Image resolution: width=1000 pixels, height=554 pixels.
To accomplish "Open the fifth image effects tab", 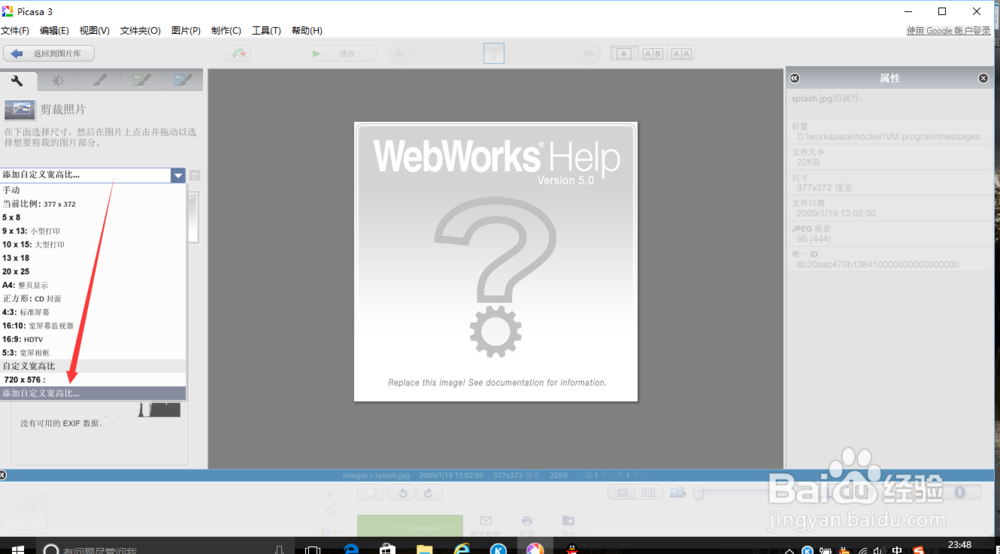I will (182, 80).
